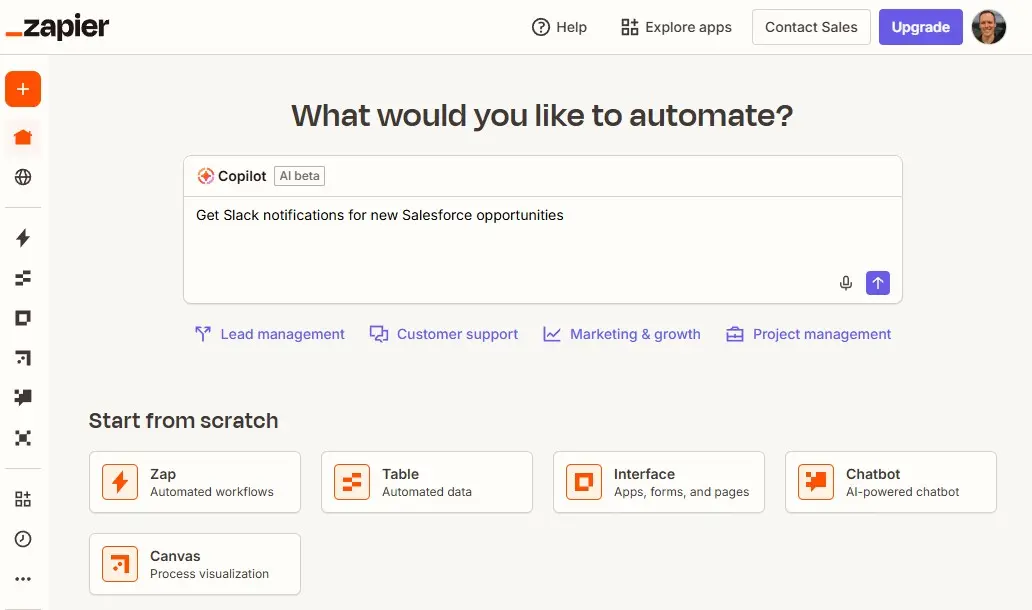Select the Lead management suggestion
1032x610 pixels.
(x=270, y=334)
